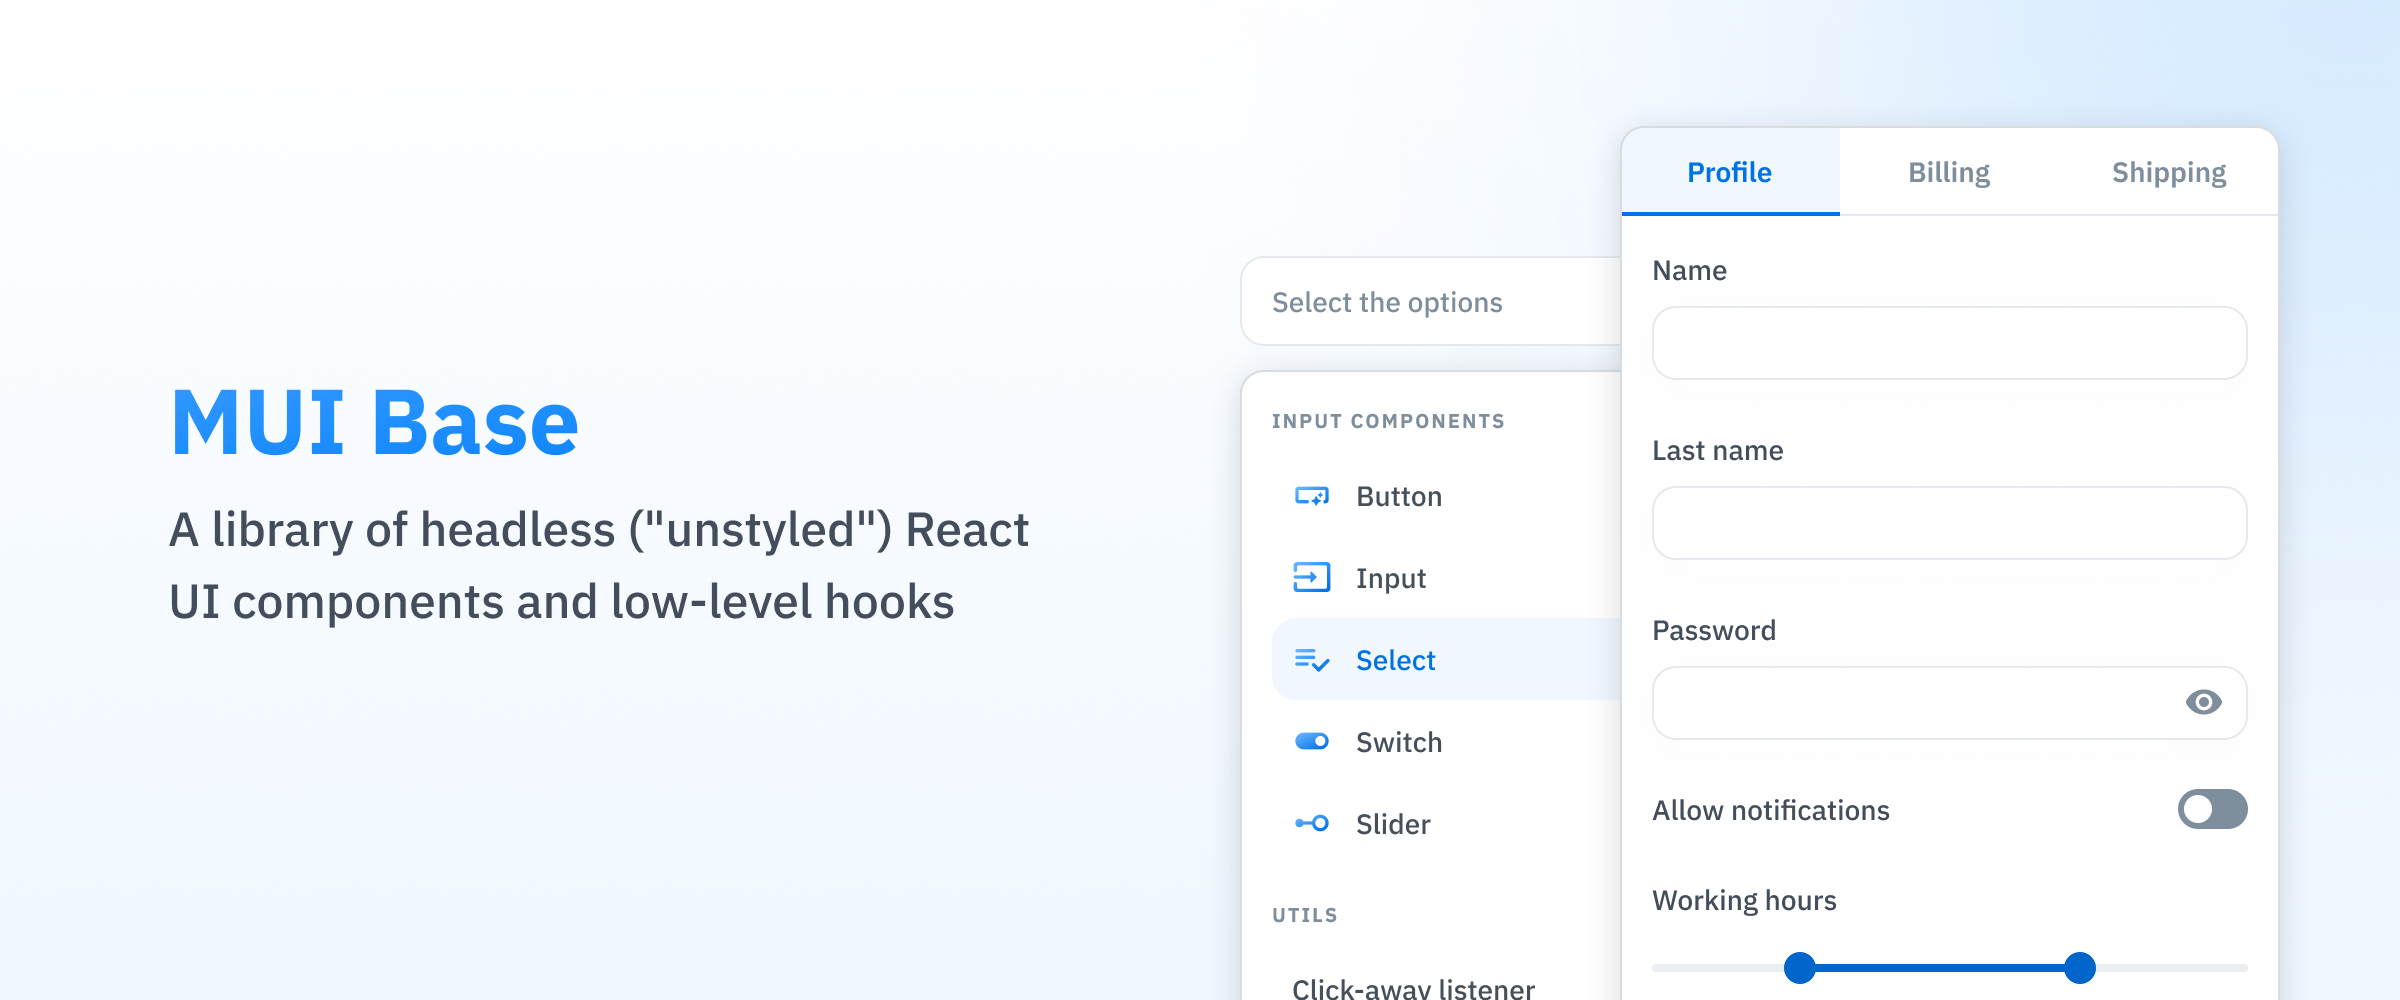Click the arrow-into-box icon next to Input
This screenshot has height=1000, width=2400.
(1311, 578)
